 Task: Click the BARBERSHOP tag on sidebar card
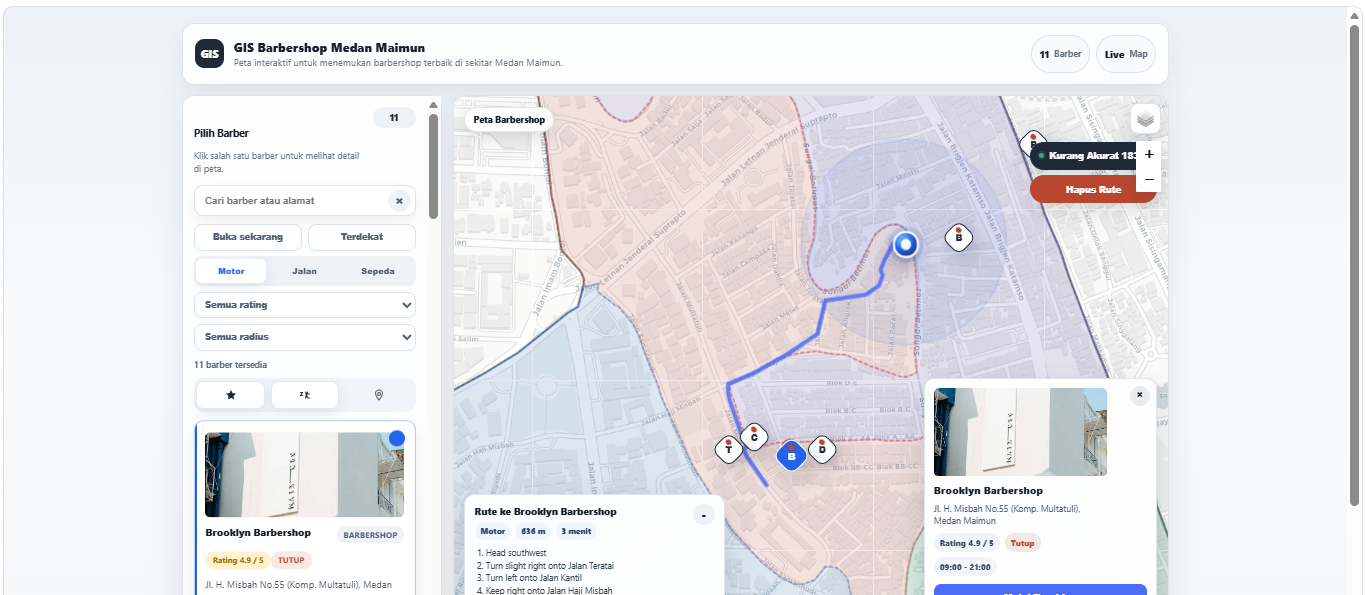point(370,535)
